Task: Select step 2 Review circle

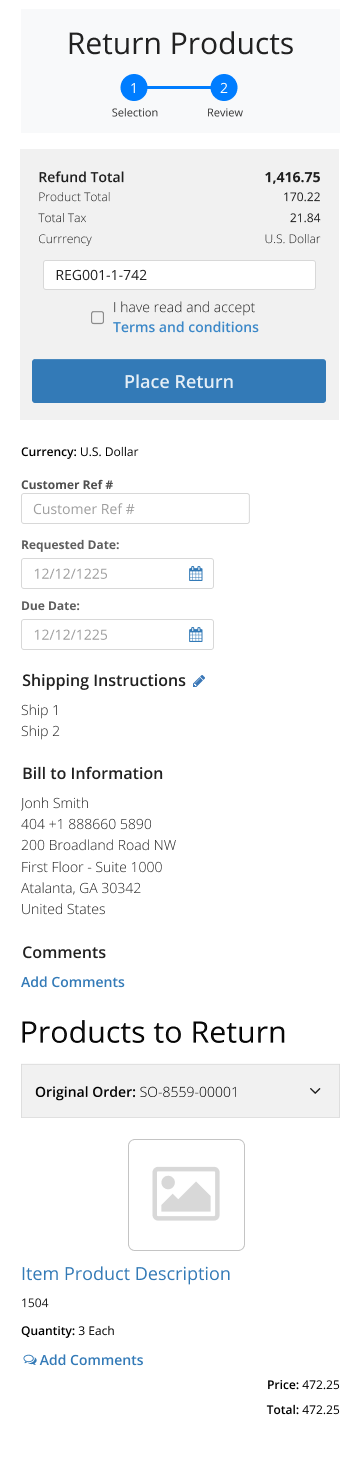Action: pos(224,88)
